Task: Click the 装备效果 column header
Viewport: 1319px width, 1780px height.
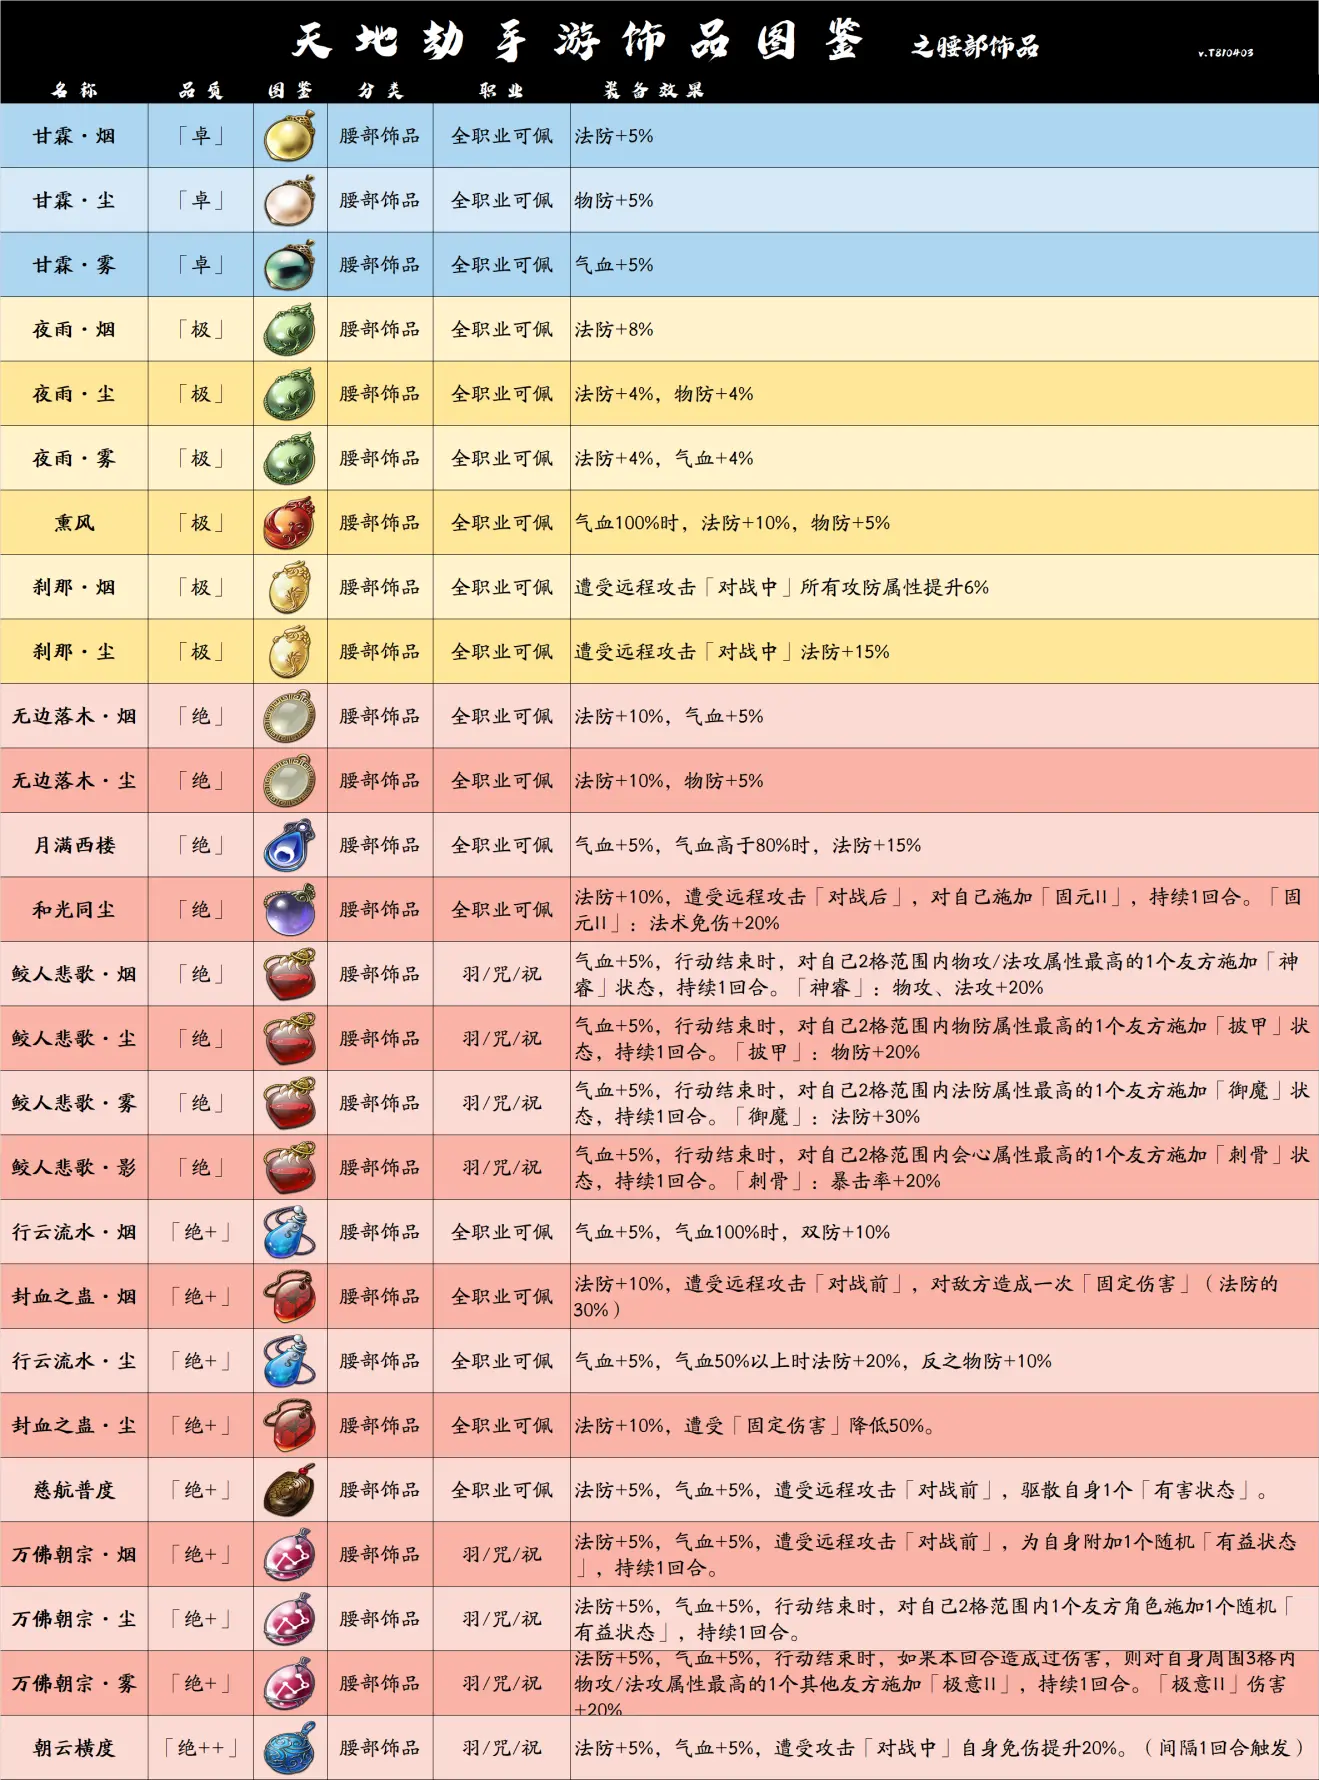Action: 654,90
